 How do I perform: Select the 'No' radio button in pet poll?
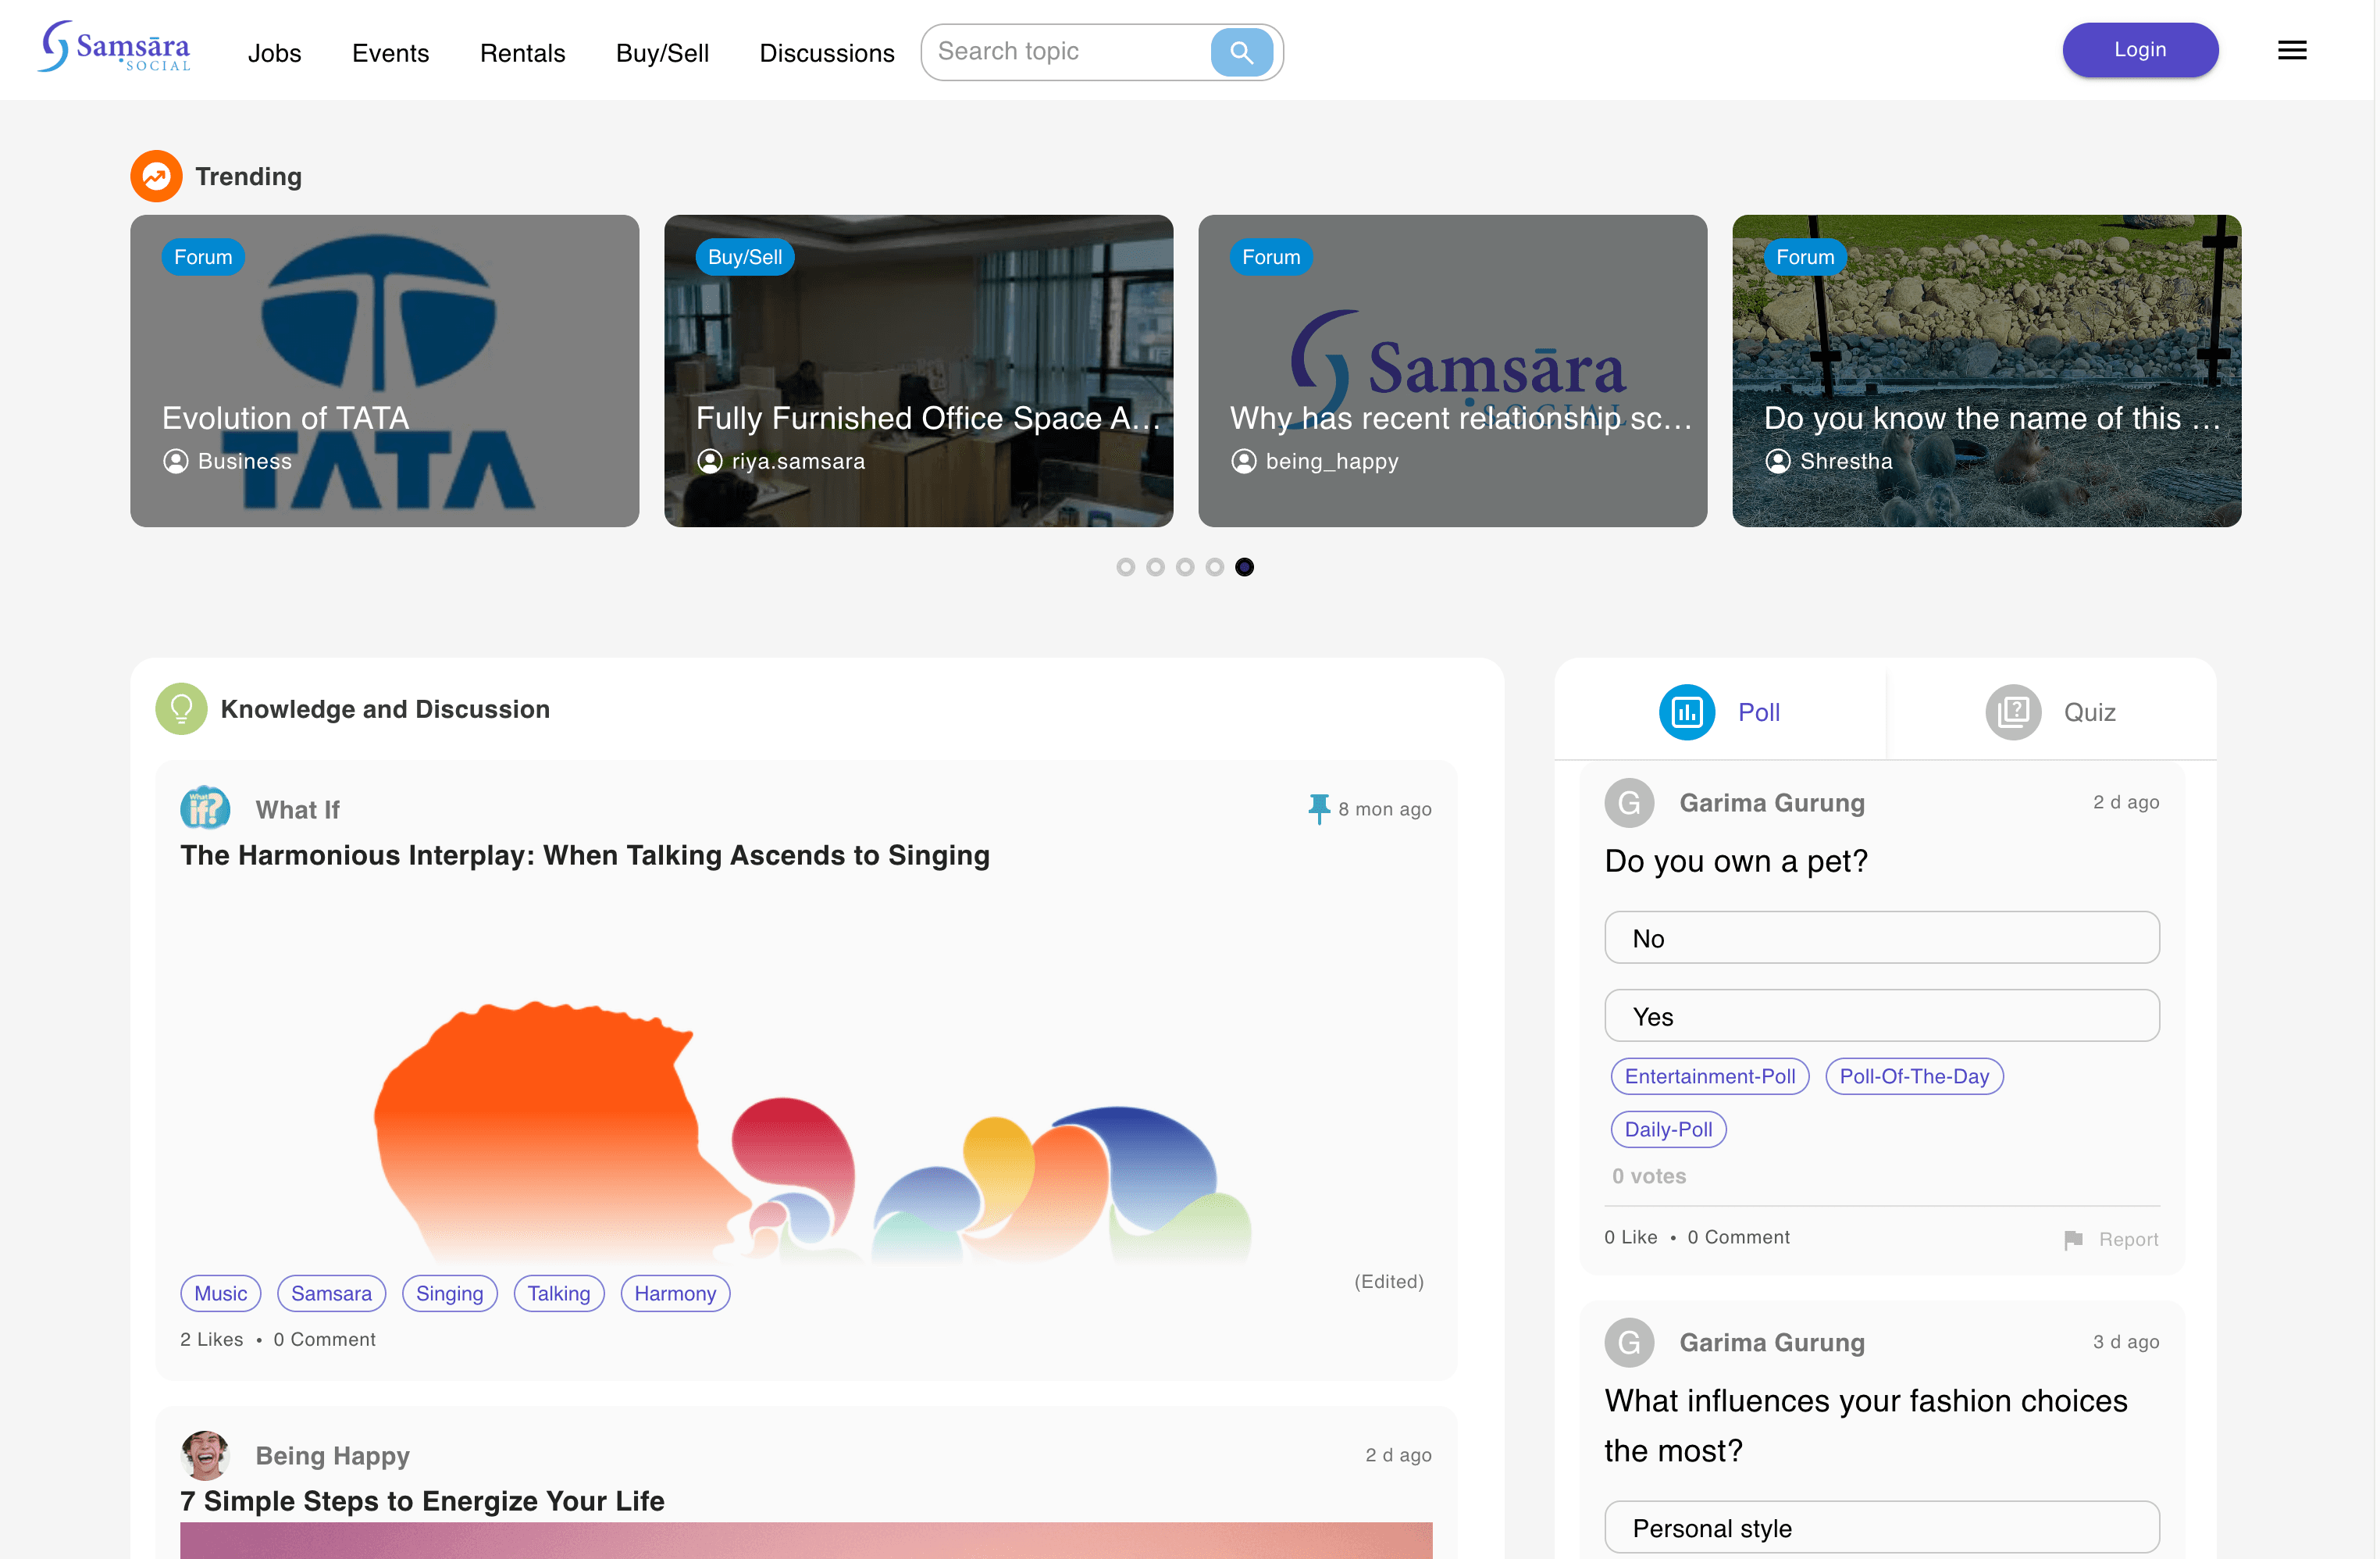[x=1881, y=936]
